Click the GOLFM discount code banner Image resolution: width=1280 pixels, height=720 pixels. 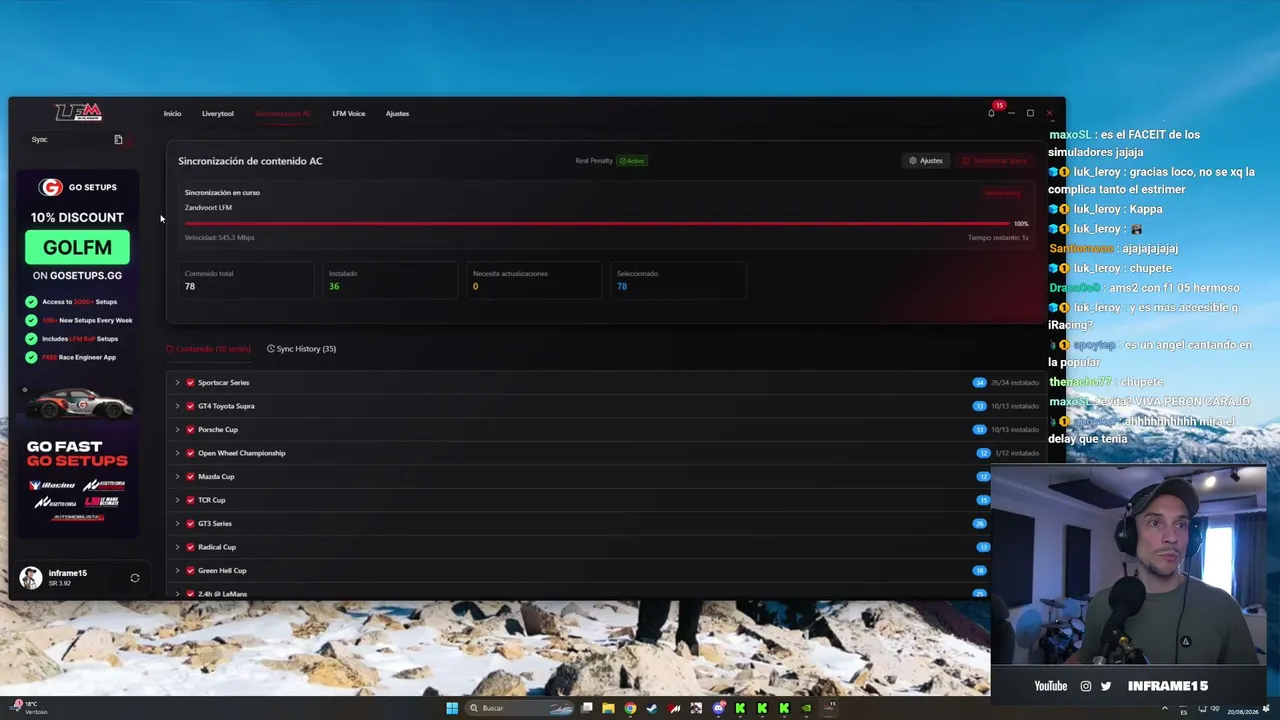coord(77,247)
